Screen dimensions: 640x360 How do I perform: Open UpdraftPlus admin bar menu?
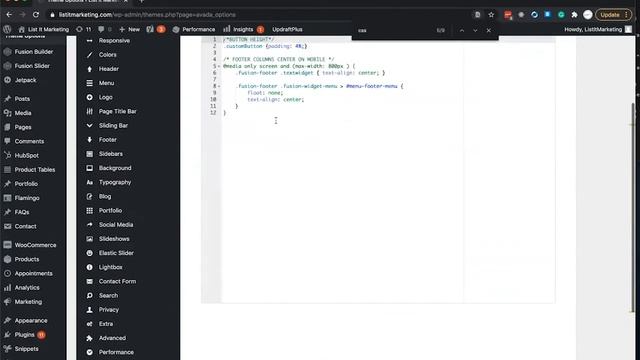pos(287,29)
